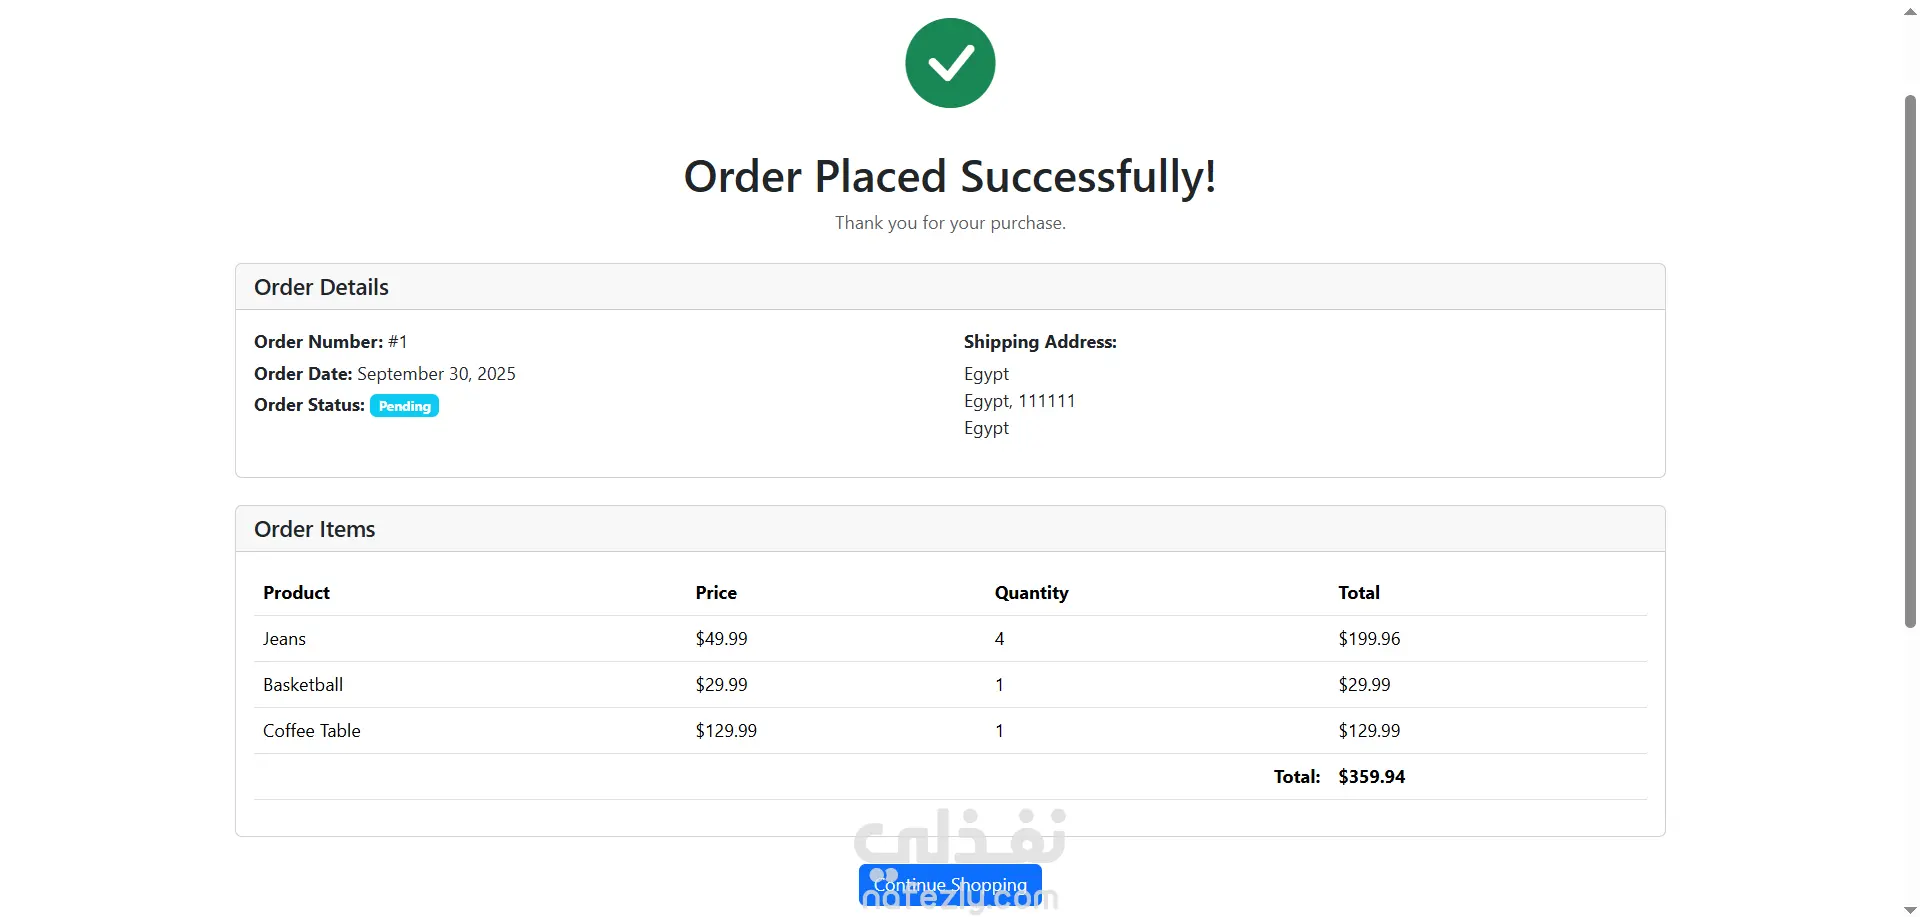This screenshot has height=917, width=1920.
Task: Select the Jeans product name
Action: point(284,639)
